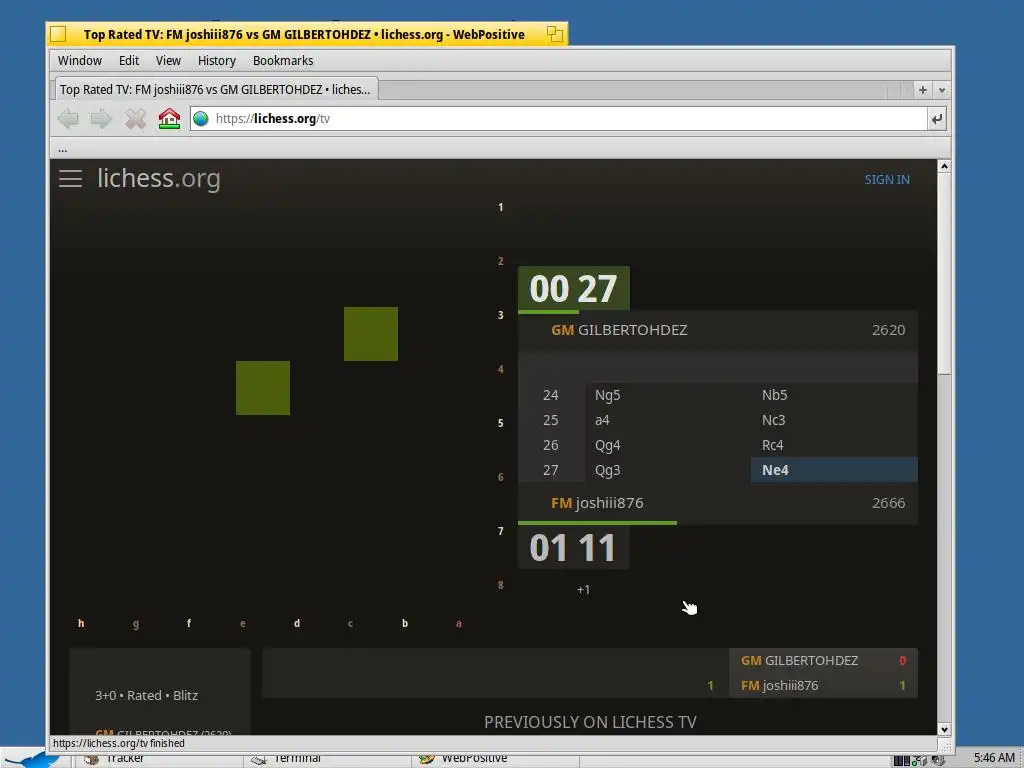Open the View menu
The width and height of the screenshot is (1024, 768).
click(x=168, y=61)
